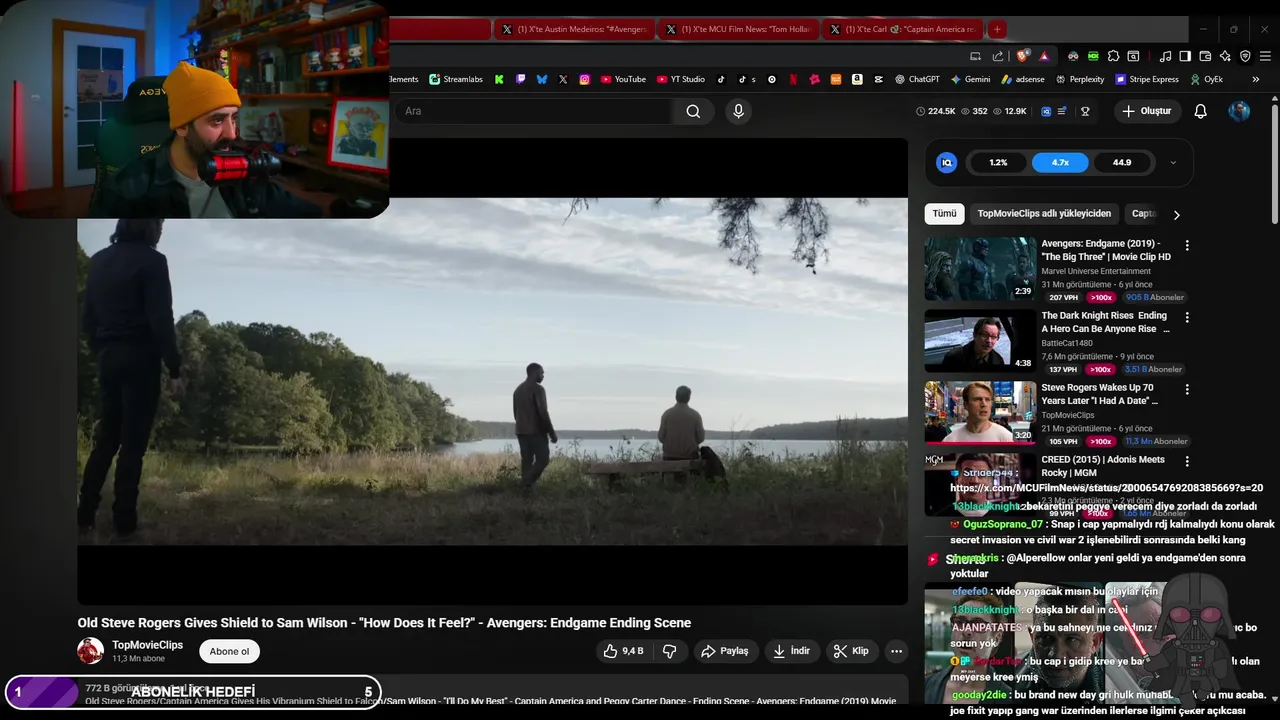
Task: Click the TopMovieClips channel avatar
Action: [90, 651]
